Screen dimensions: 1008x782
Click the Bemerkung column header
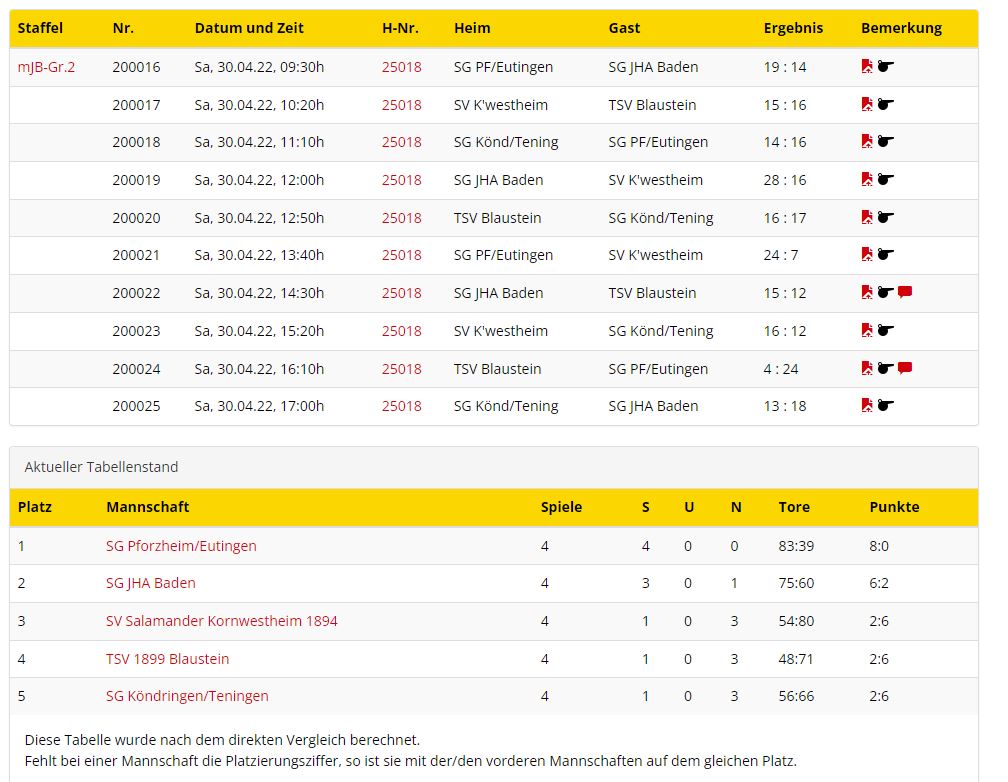coord(902,28)
